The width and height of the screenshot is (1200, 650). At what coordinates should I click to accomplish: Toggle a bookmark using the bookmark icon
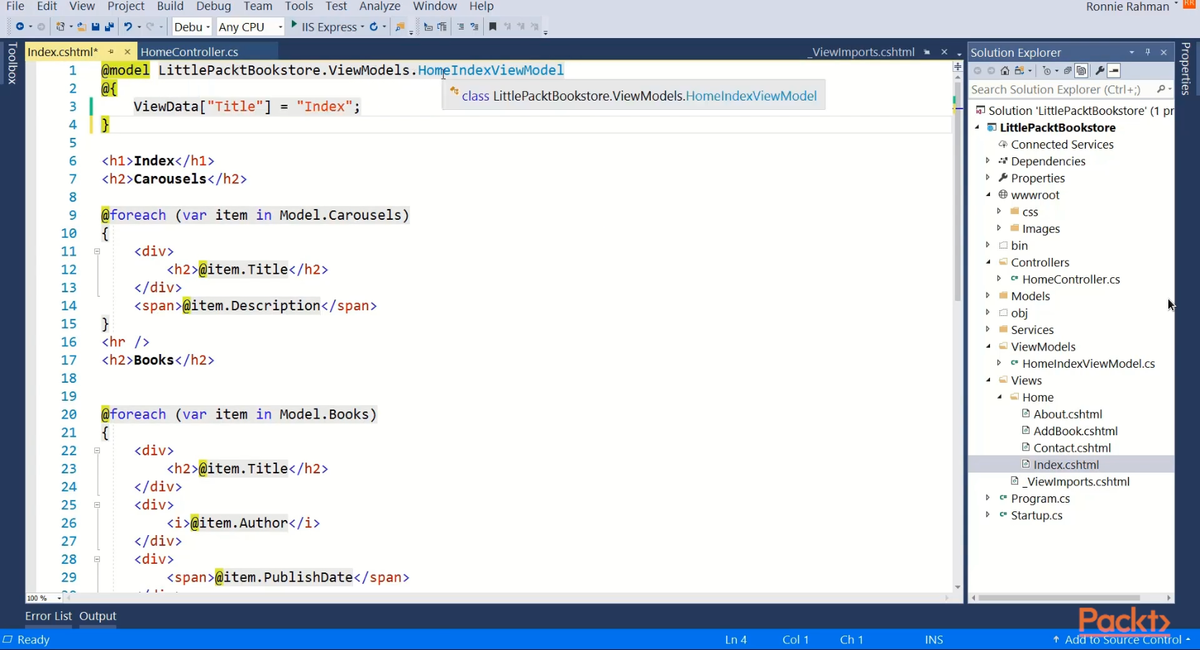492,27
